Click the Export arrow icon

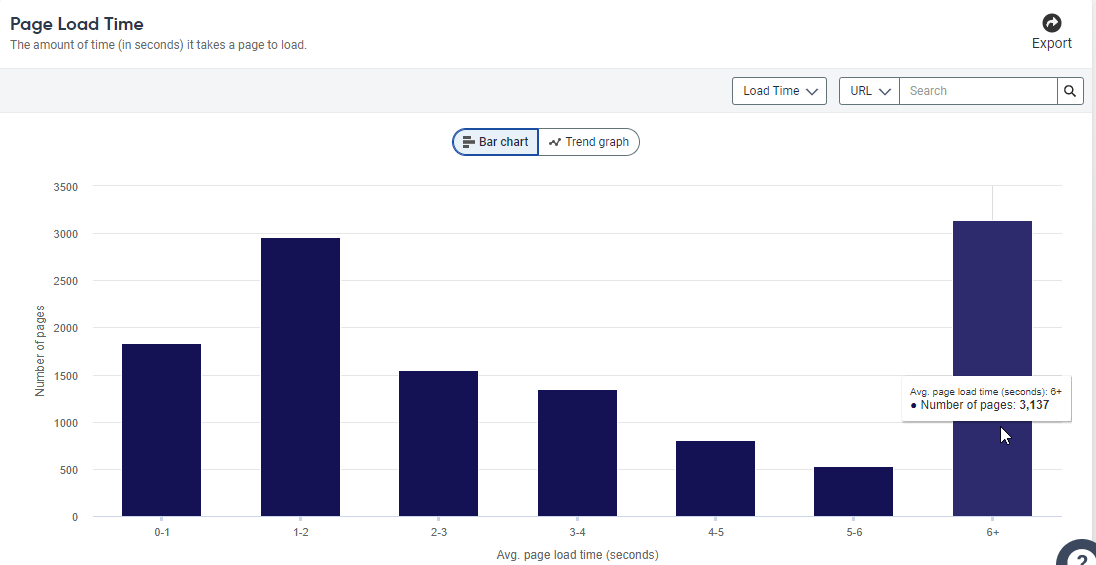(x=1051, y=23)
